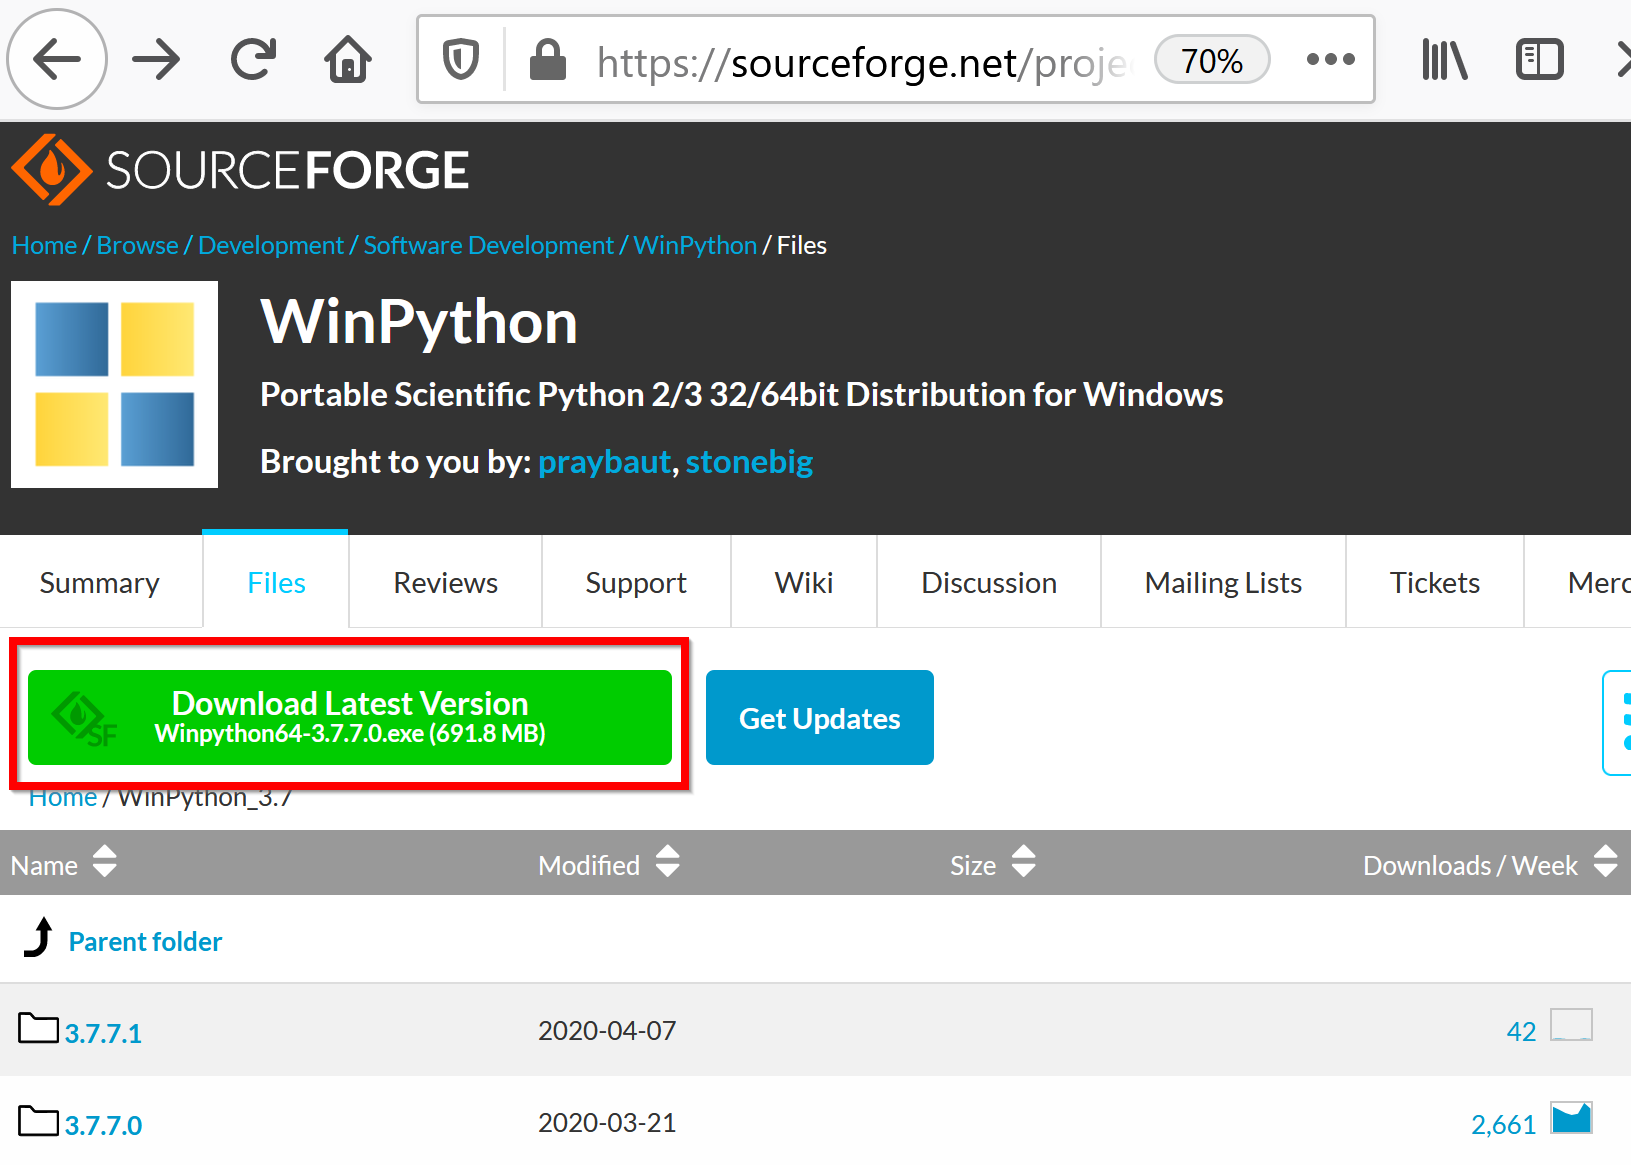Open the Tickets tab
The height and width of the screenshot is (1165, 1631).
pyautogui.click(x=1435, y=583)
